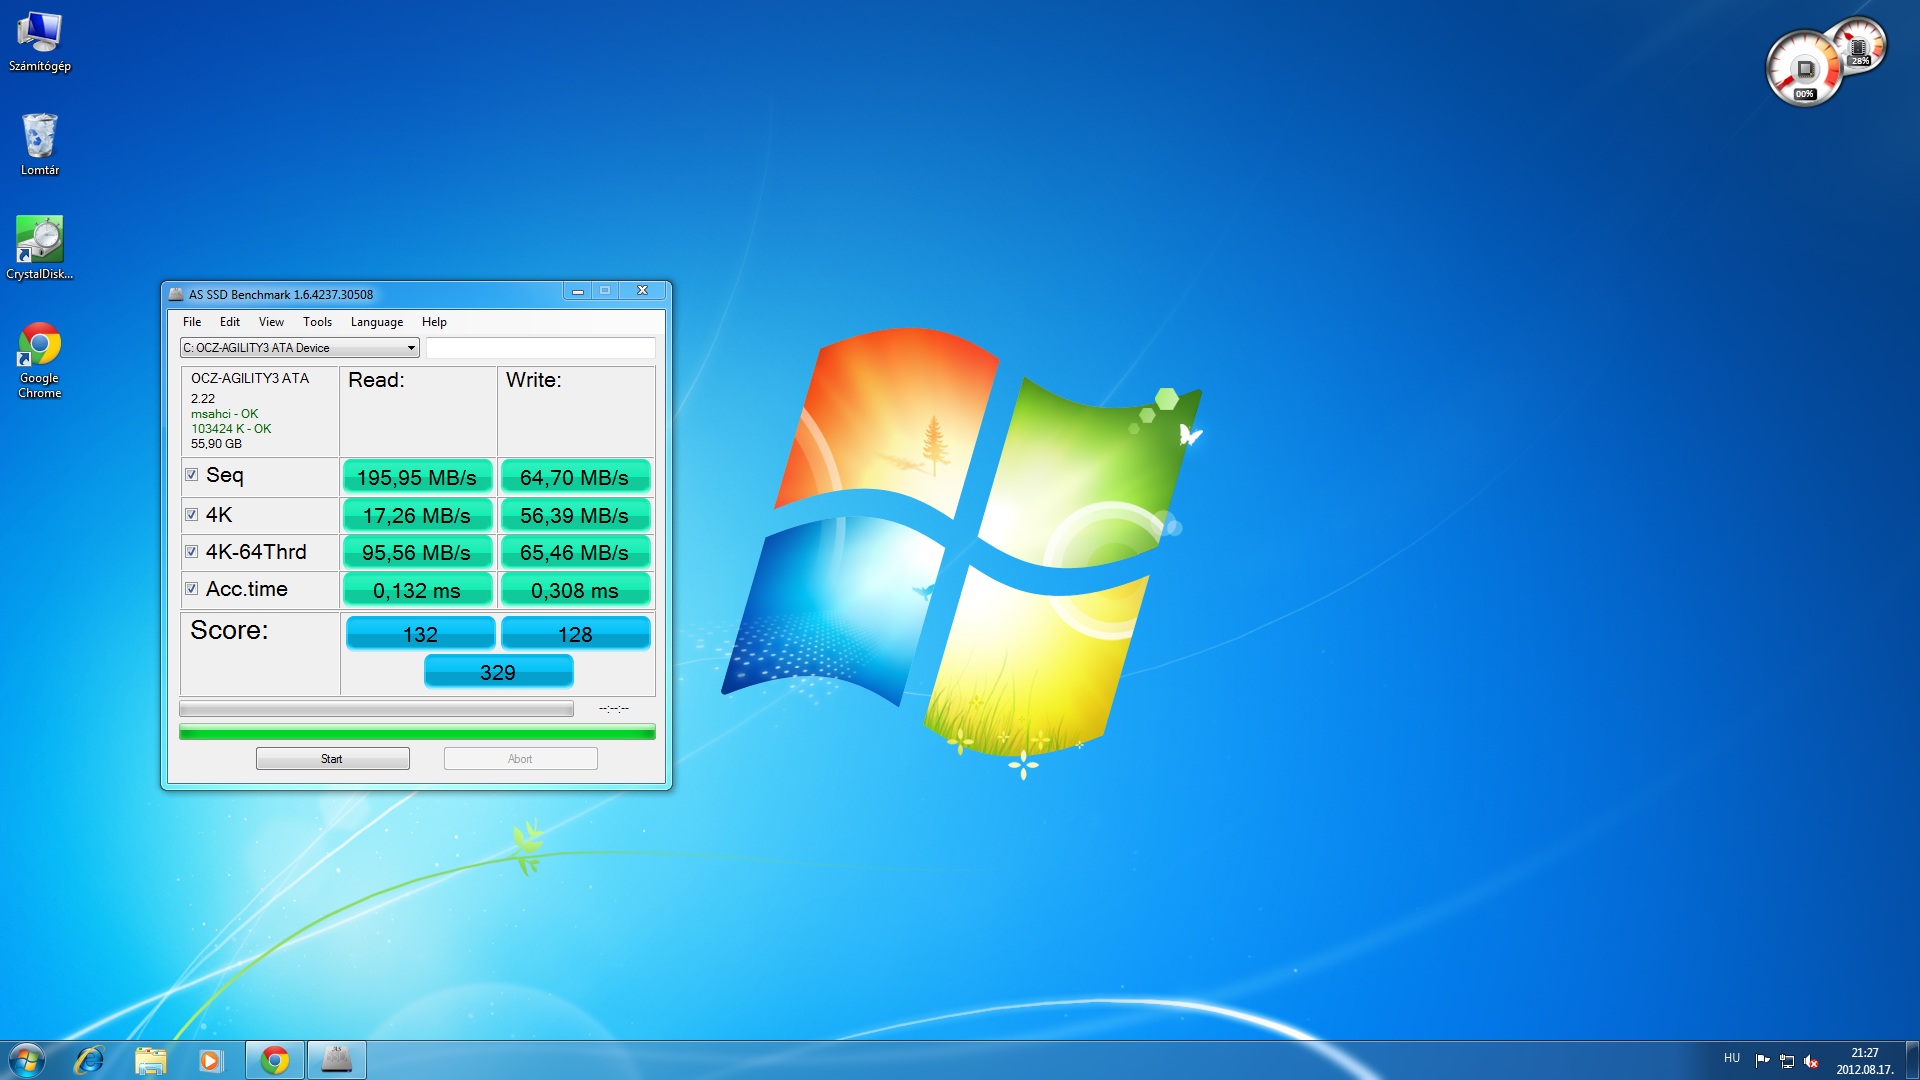This screenshot has width=1920, height=1080.
Task: Click the Internet Explorer taskbar icon
Action: click(90, 1060)
